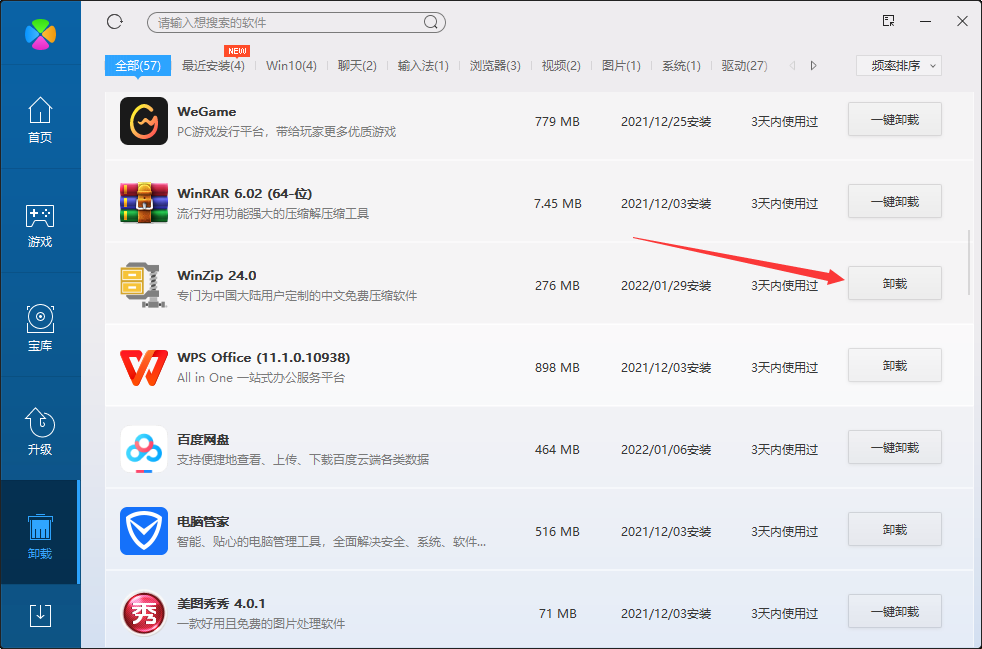
Task: Switch to 系统(1) tab
Action: pos(681,66)
